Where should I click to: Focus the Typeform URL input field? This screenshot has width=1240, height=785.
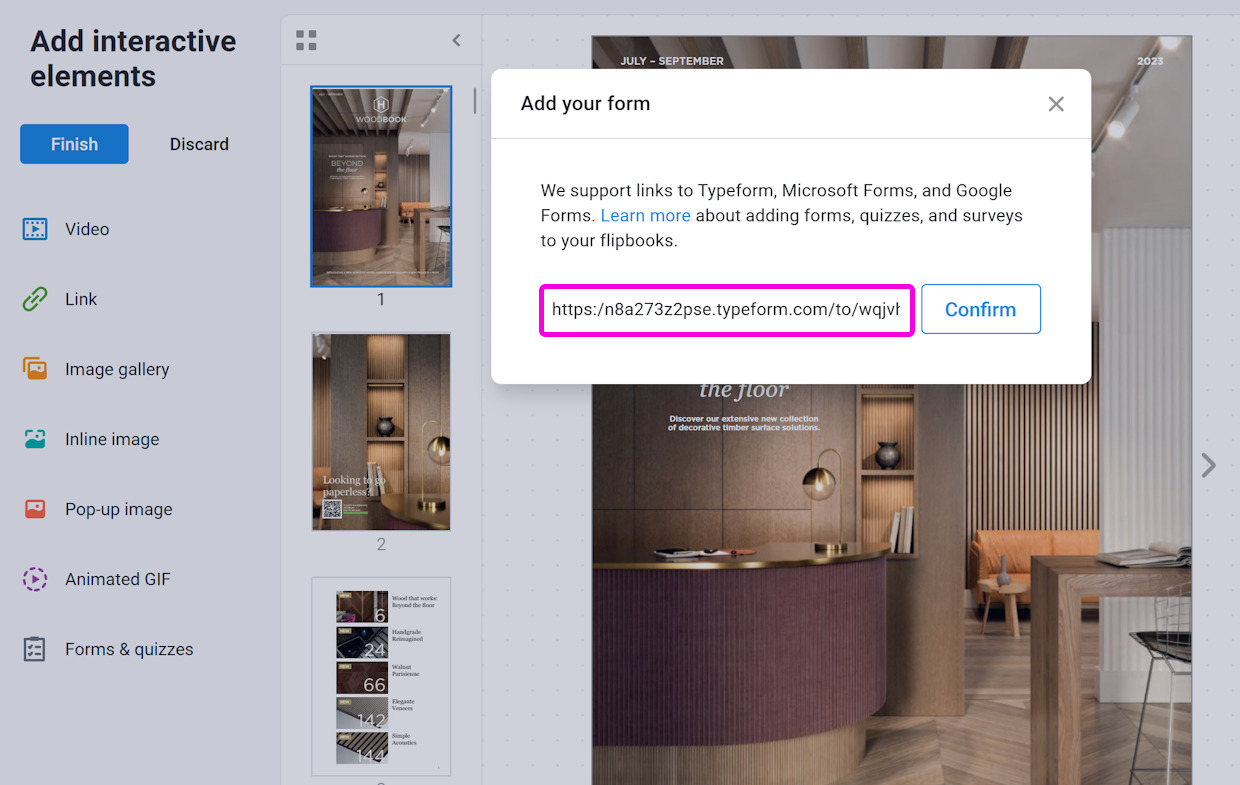tap(726, 310)
